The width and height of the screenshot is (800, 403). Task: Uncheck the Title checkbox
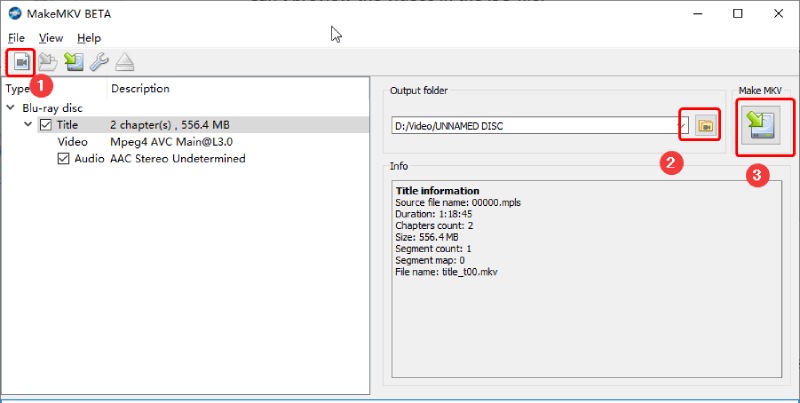(45, 124)
